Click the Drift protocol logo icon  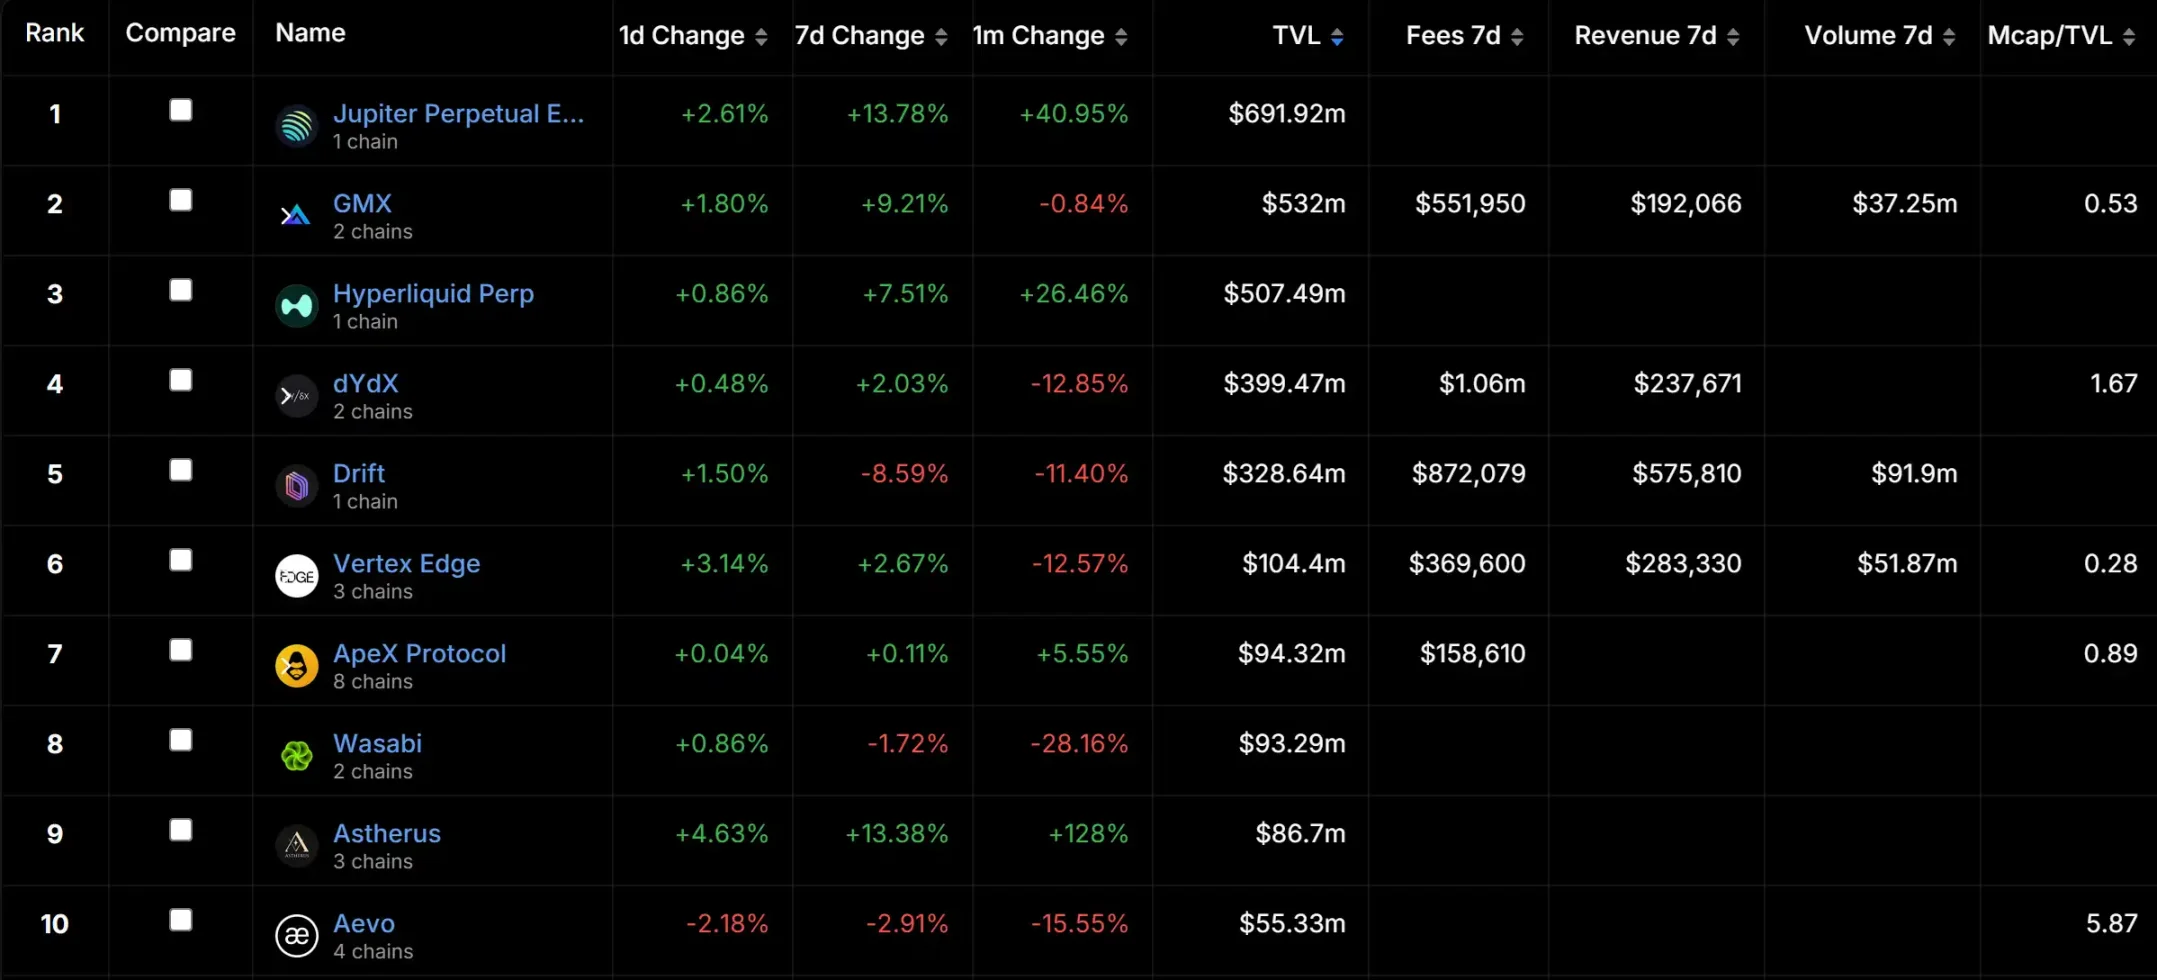click(296, 486)
